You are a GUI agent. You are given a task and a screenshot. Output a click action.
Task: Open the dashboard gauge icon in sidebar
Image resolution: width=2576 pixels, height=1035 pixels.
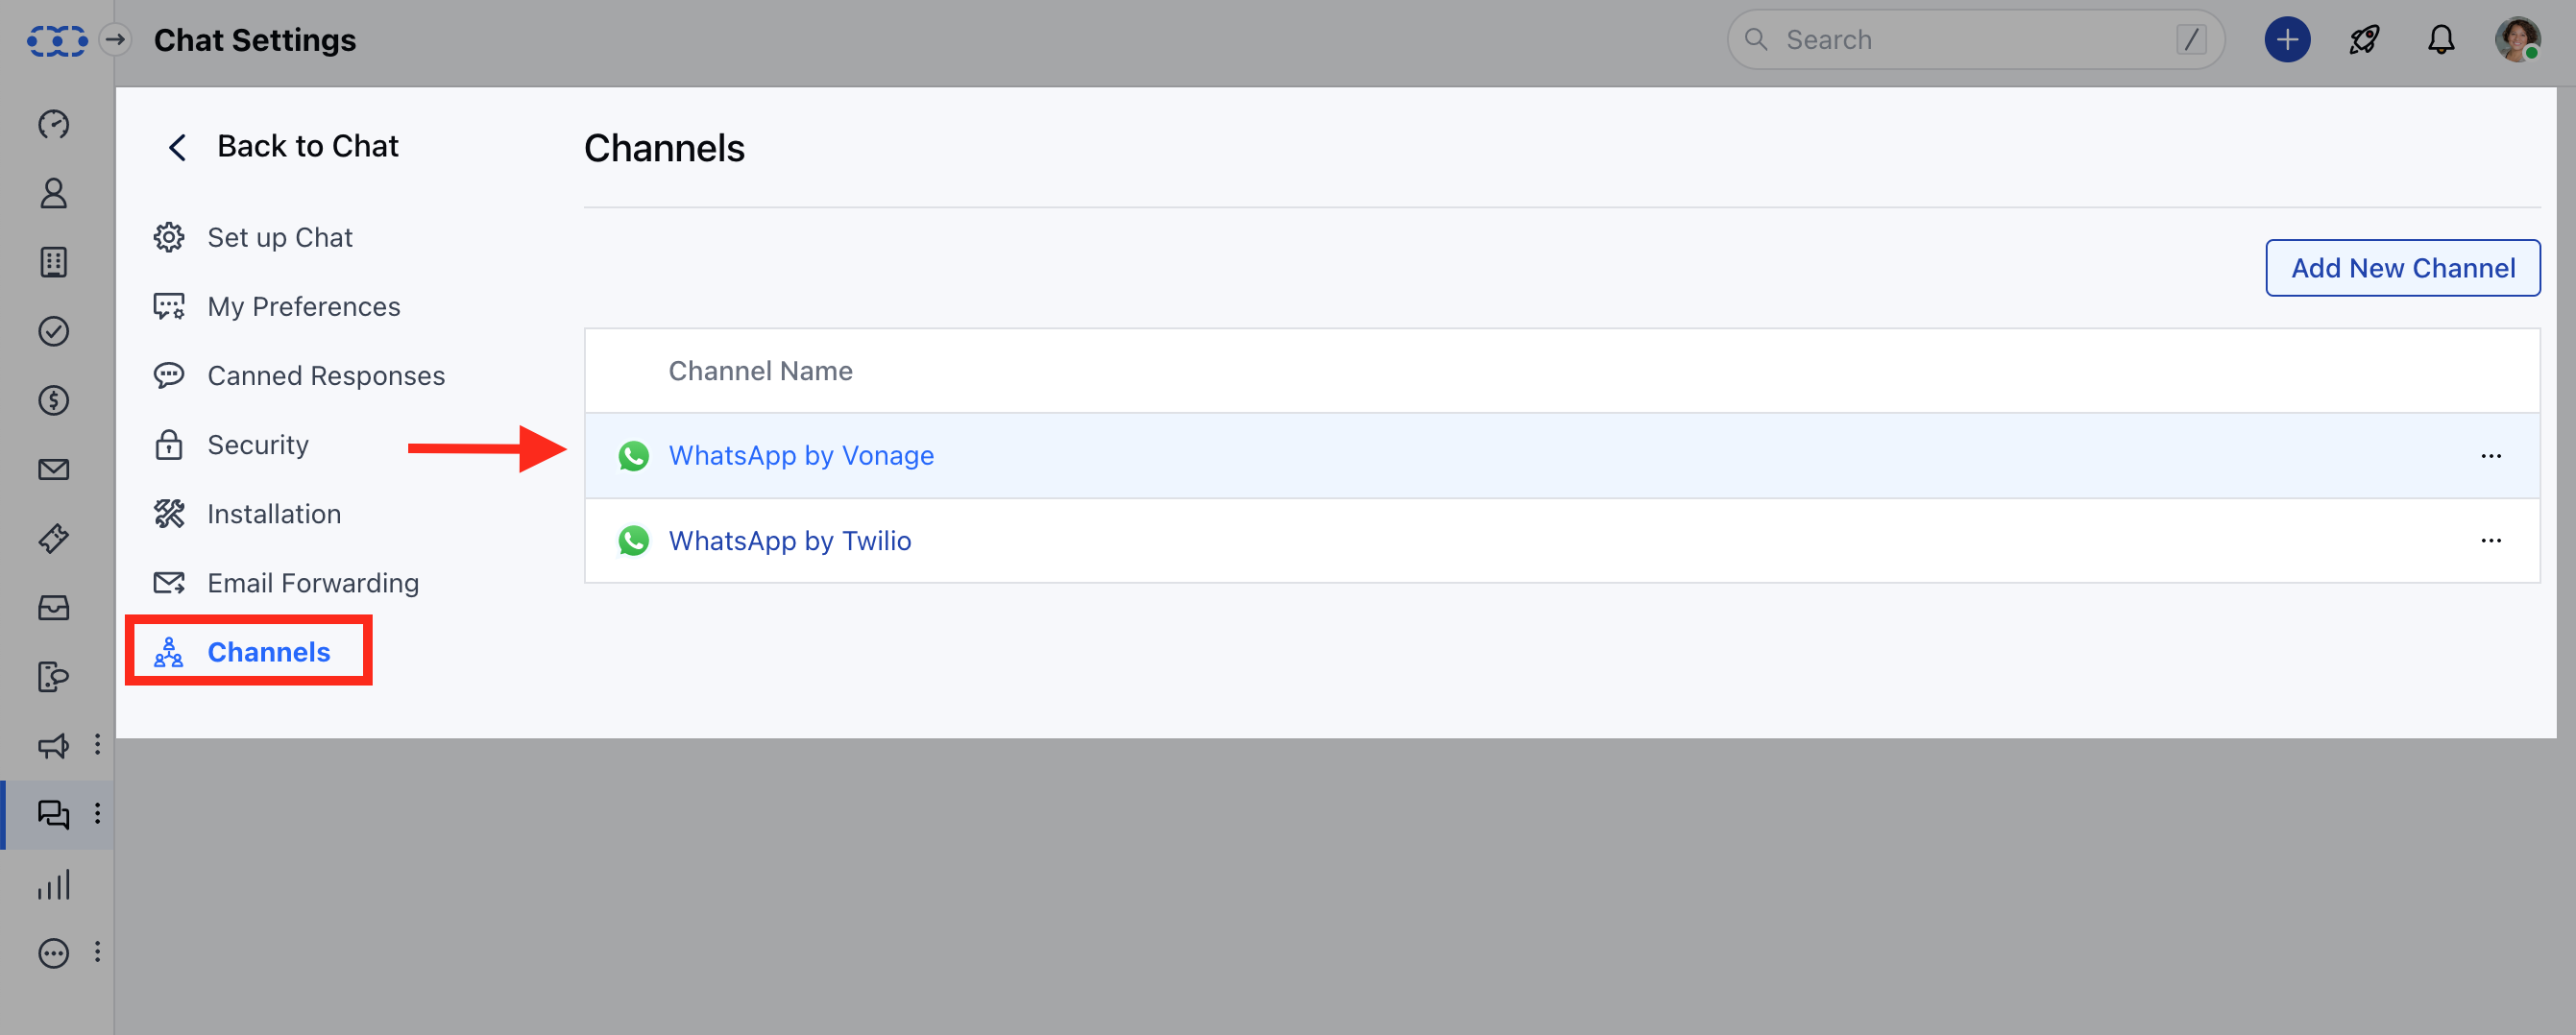(53, 124)
